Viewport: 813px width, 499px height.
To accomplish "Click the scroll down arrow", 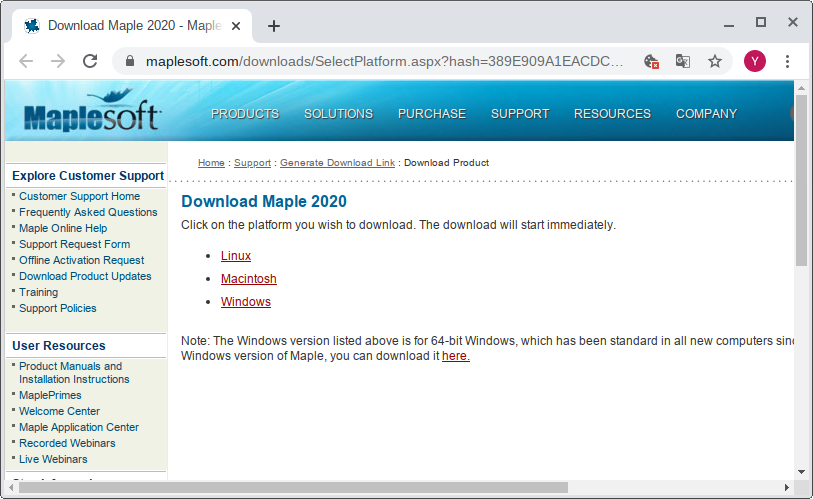I will click(x=801, y=472).
